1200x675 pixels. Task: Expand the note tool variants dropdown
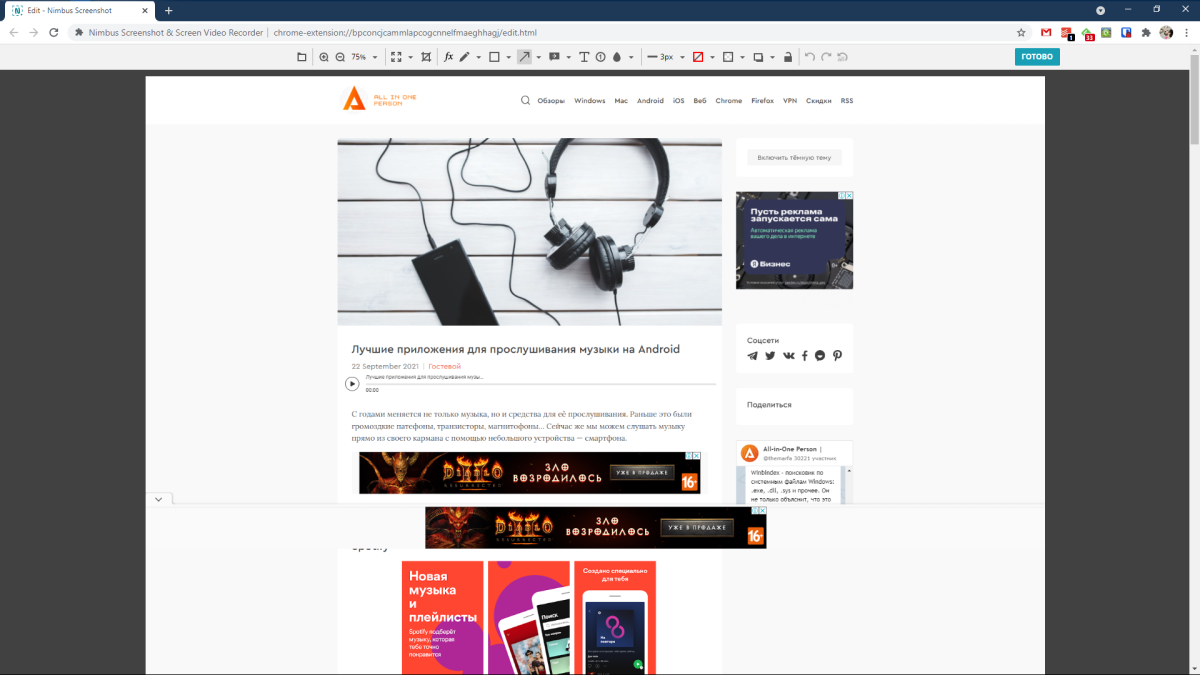[x=569, y=57]
